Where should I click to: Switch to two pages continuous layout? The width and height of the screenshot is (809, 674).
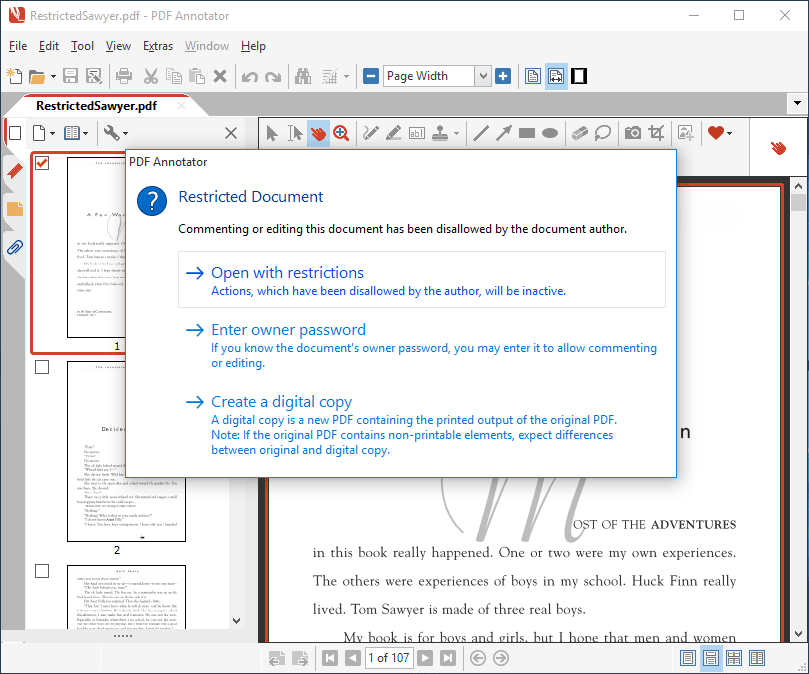(734, 658)
